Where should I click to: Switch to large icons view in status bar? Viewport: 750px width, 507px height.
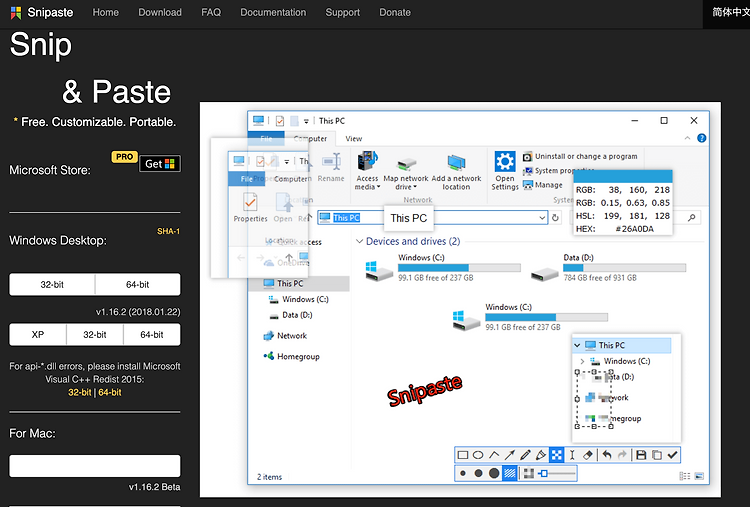coord(699,476)
